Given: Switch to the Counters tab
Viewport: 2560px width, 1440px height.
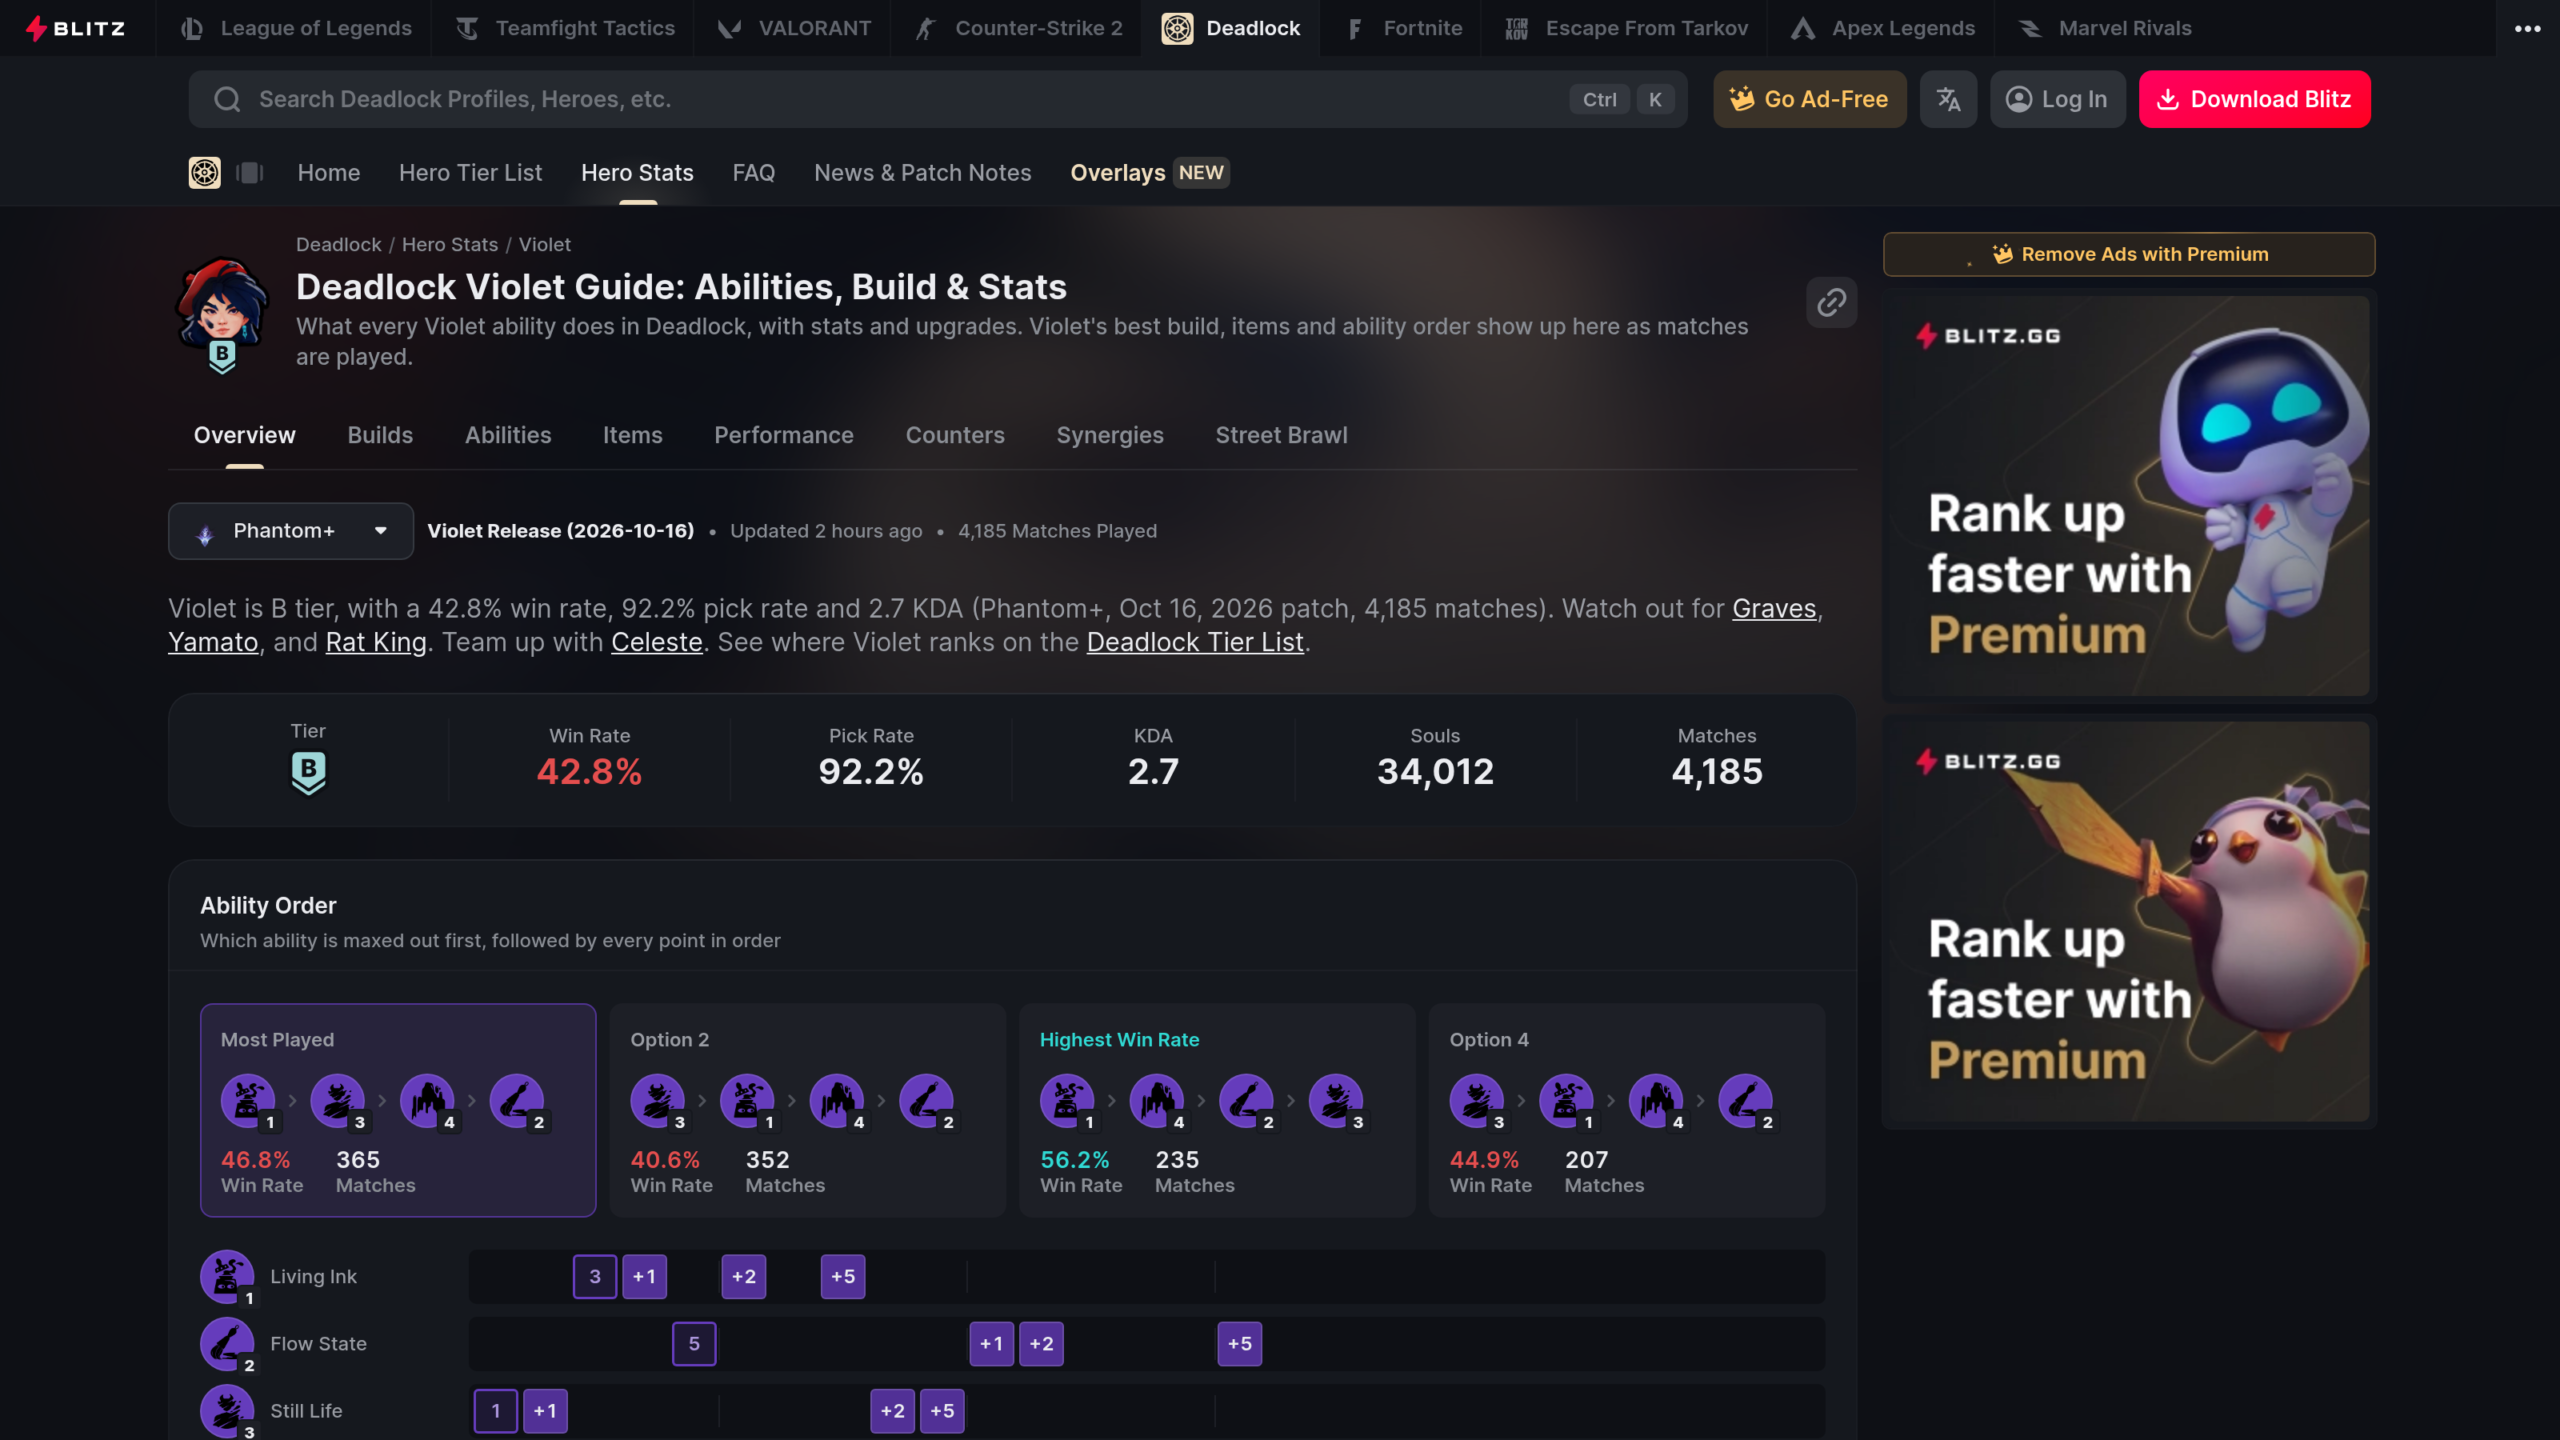Looking at the screenshot, I should point(954,435).
